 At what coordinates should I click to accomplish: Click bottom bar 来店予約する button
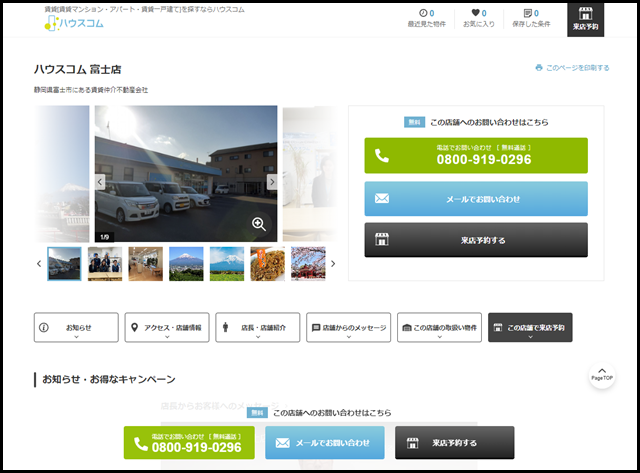pyautogui.click(x=455, y=443)
